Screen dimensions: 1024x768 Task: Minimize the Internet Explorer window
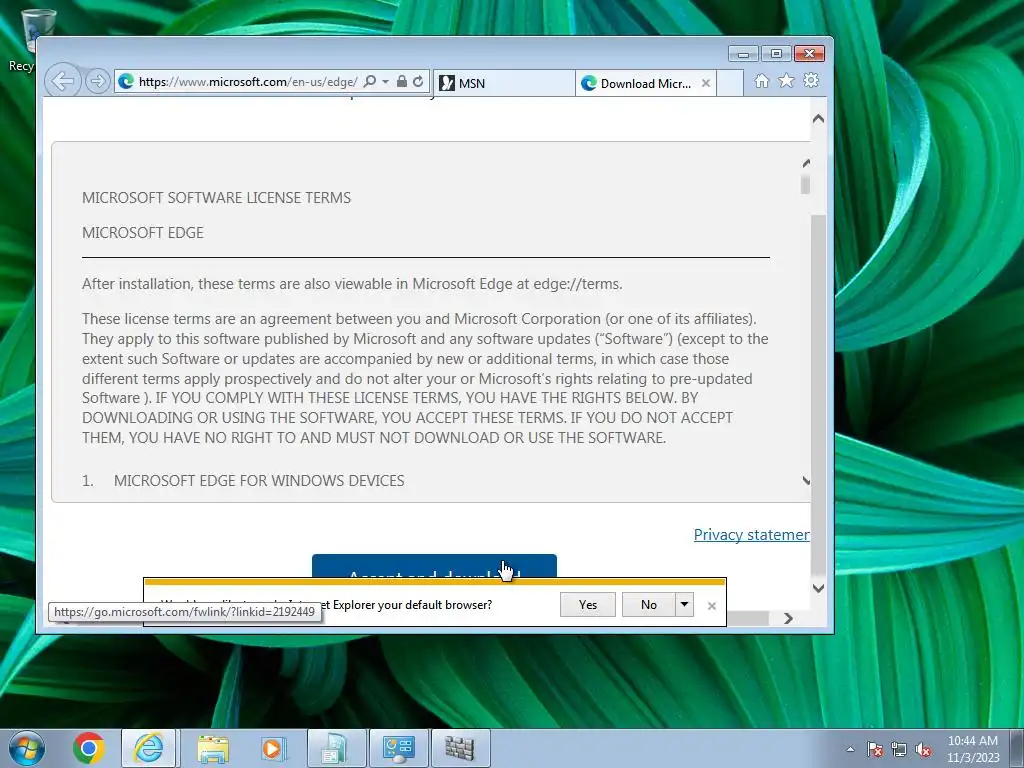click(743, 54)
